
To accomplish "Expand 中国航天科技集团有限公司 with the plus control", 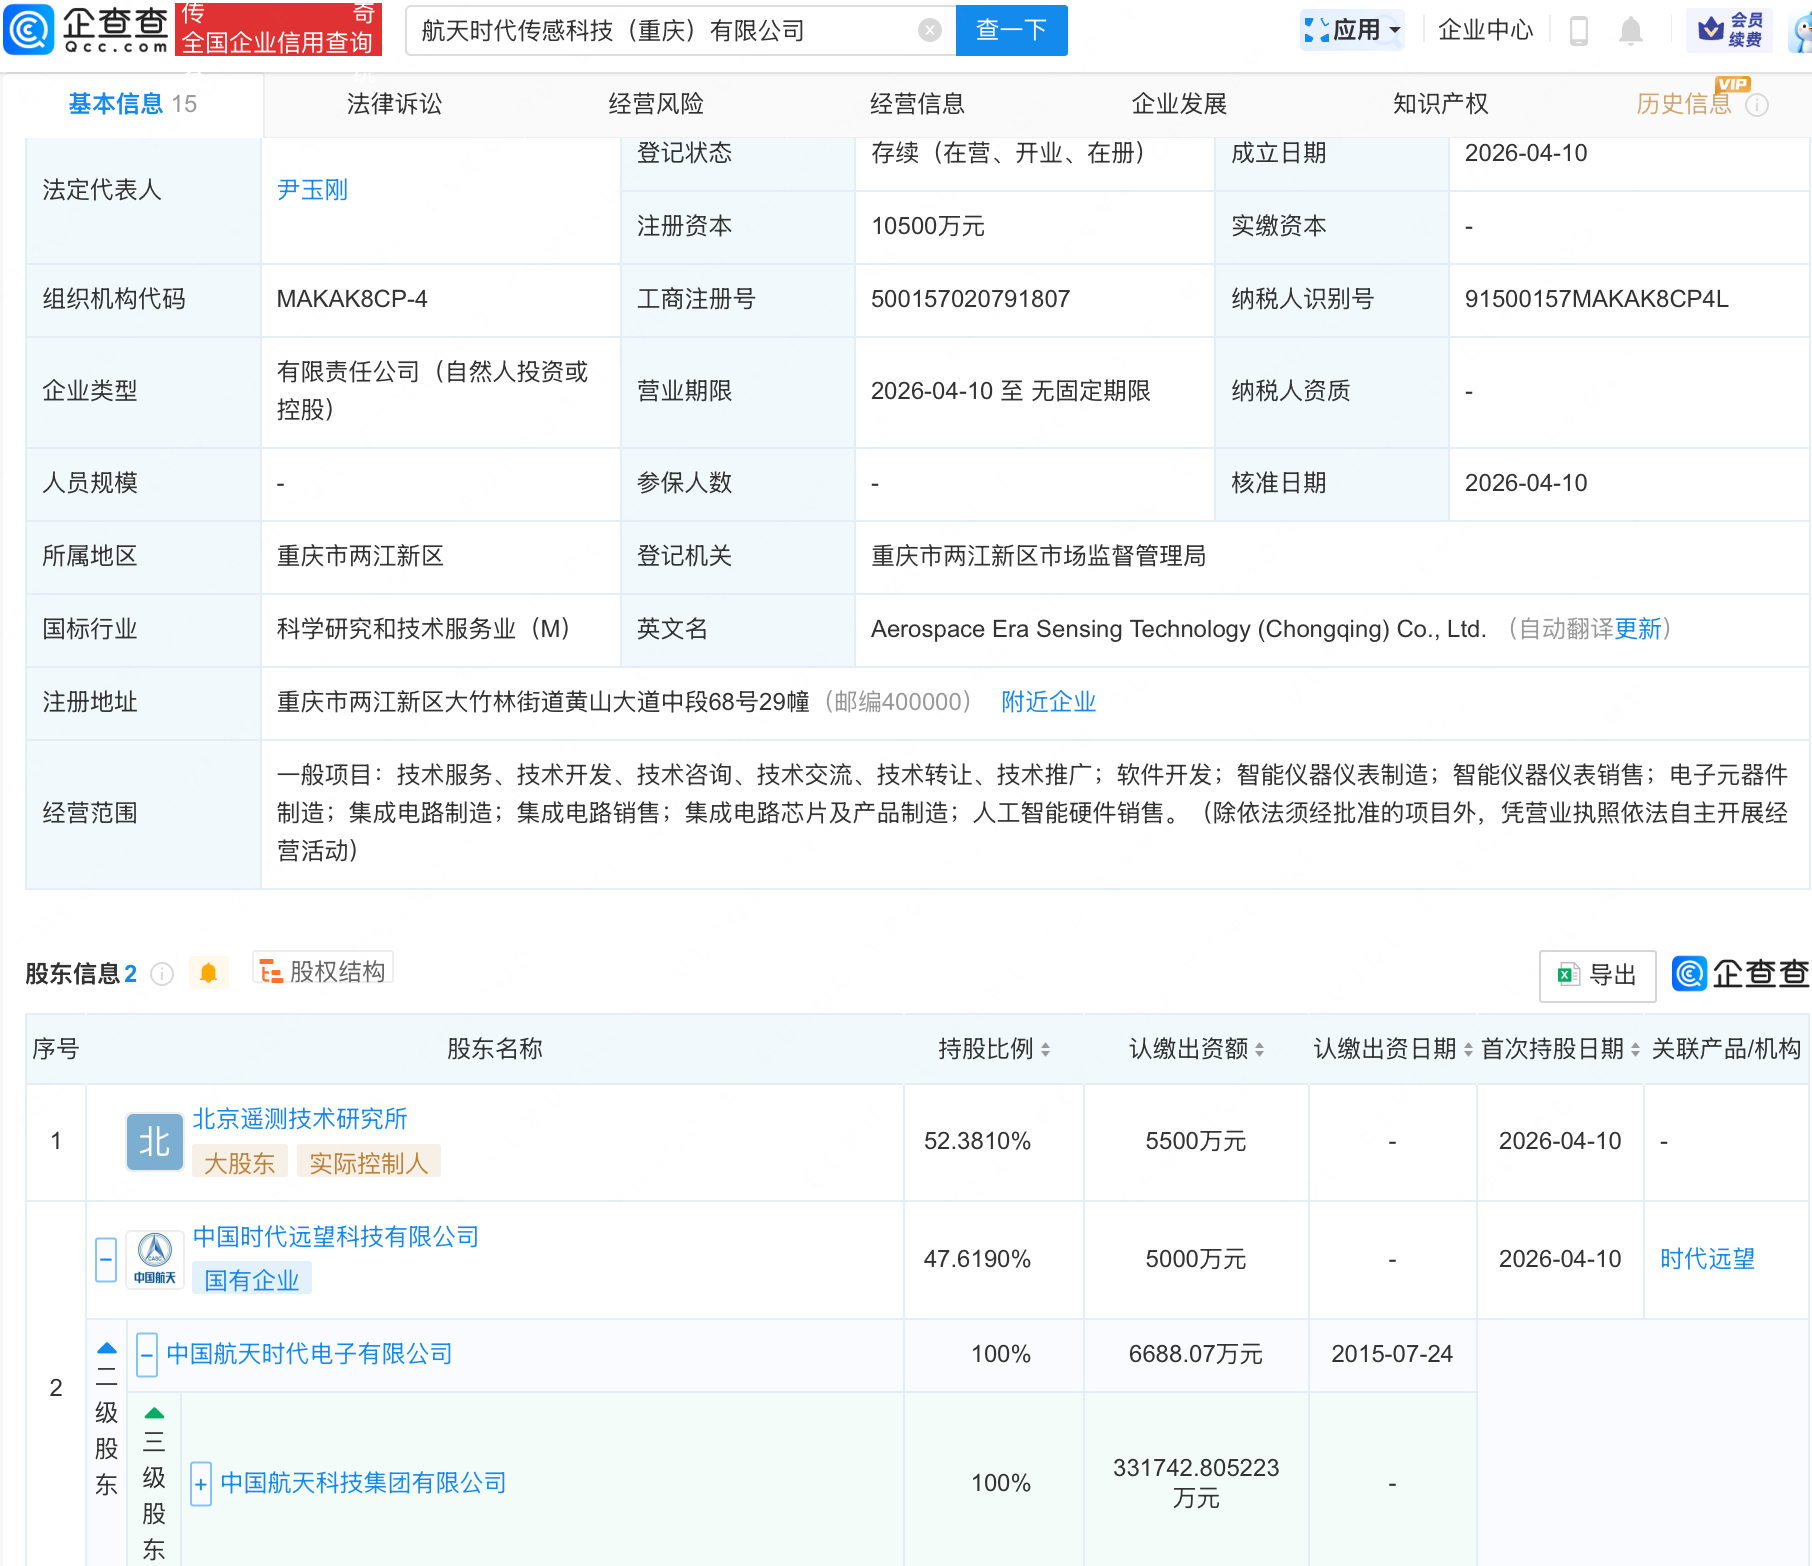I will point(201,1485).
